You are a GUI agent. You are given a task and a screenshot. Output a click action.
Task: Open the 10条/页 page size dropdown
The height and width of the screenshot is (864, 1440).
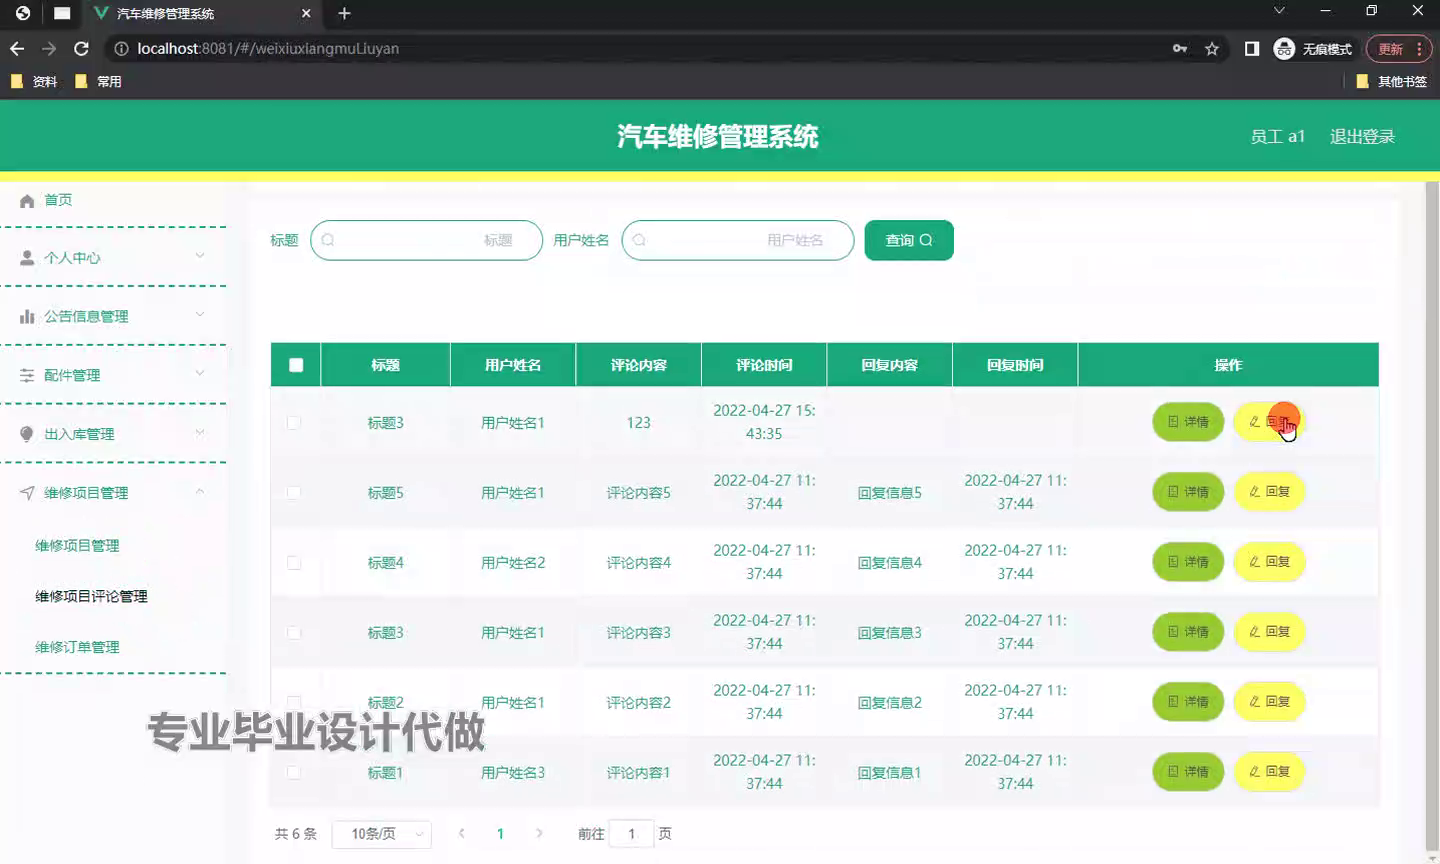(x=382, y=834)
